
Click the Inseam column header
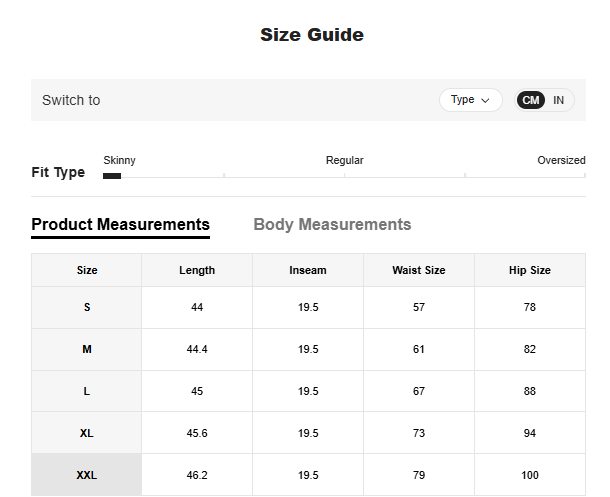pyautogui.click(x=308, y=270)
